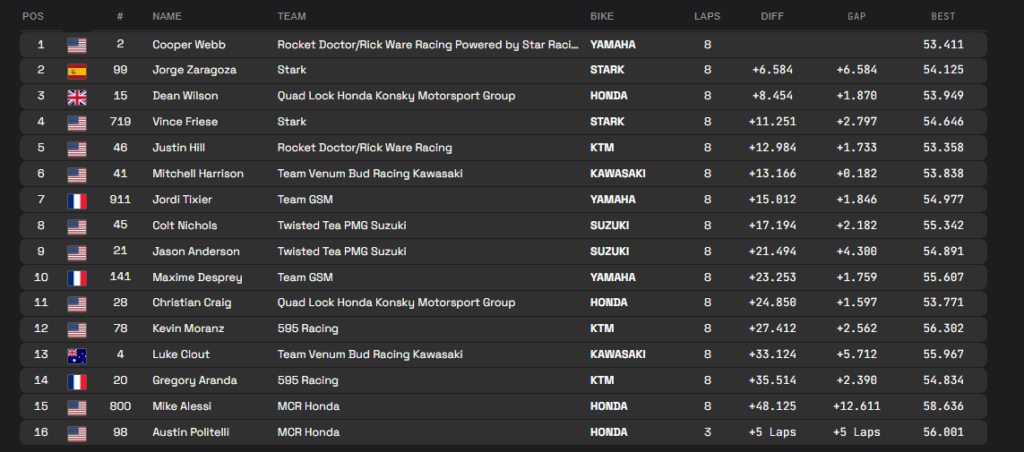Click rider number 911
The image size is (1024, 452).
pos(120,199)
